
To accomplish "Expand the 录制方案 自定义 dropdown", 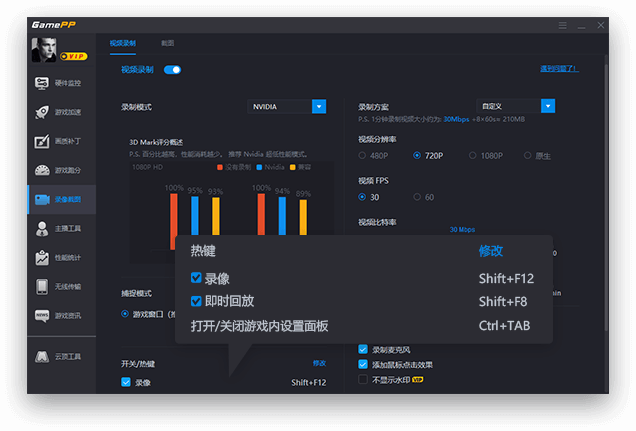I will pos(548,106).
